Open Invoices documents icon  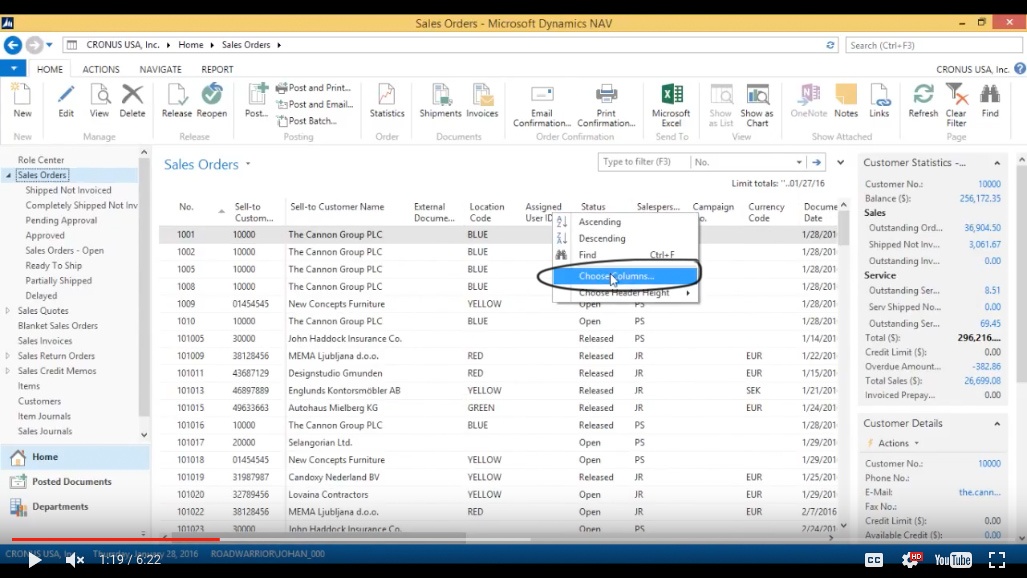coord(482,95)
